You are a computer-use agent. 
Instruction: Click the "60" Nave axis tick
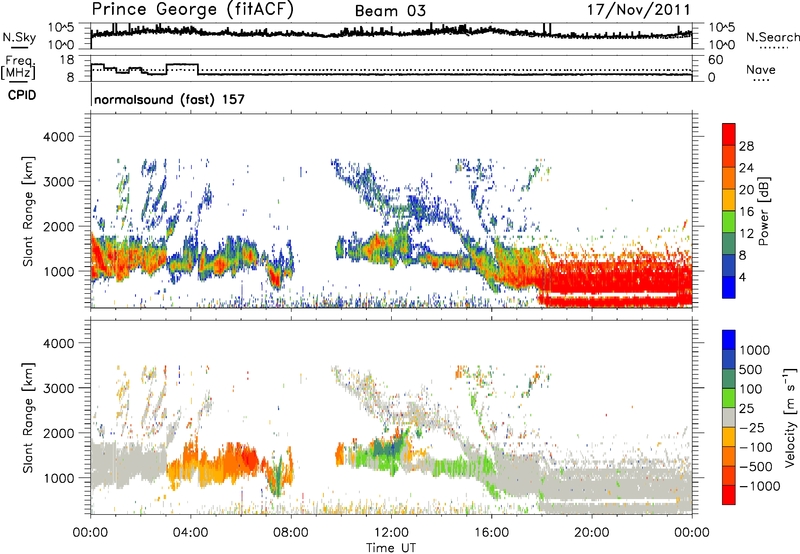(x=716, y=60)
